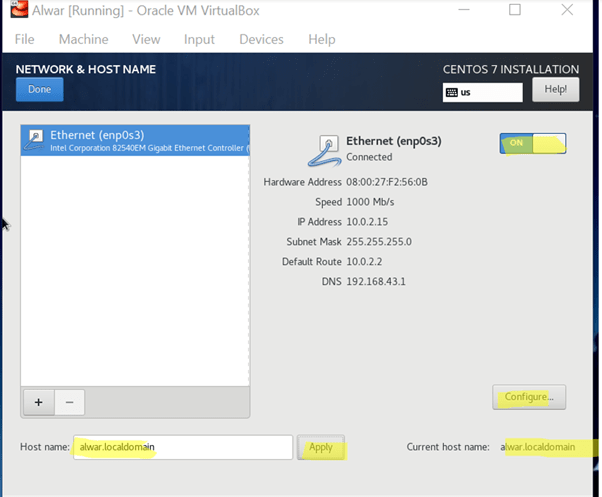The width and height of the screenshot is (602, 497).
Task: Open the View menu
Action: [x=146, y=39]
